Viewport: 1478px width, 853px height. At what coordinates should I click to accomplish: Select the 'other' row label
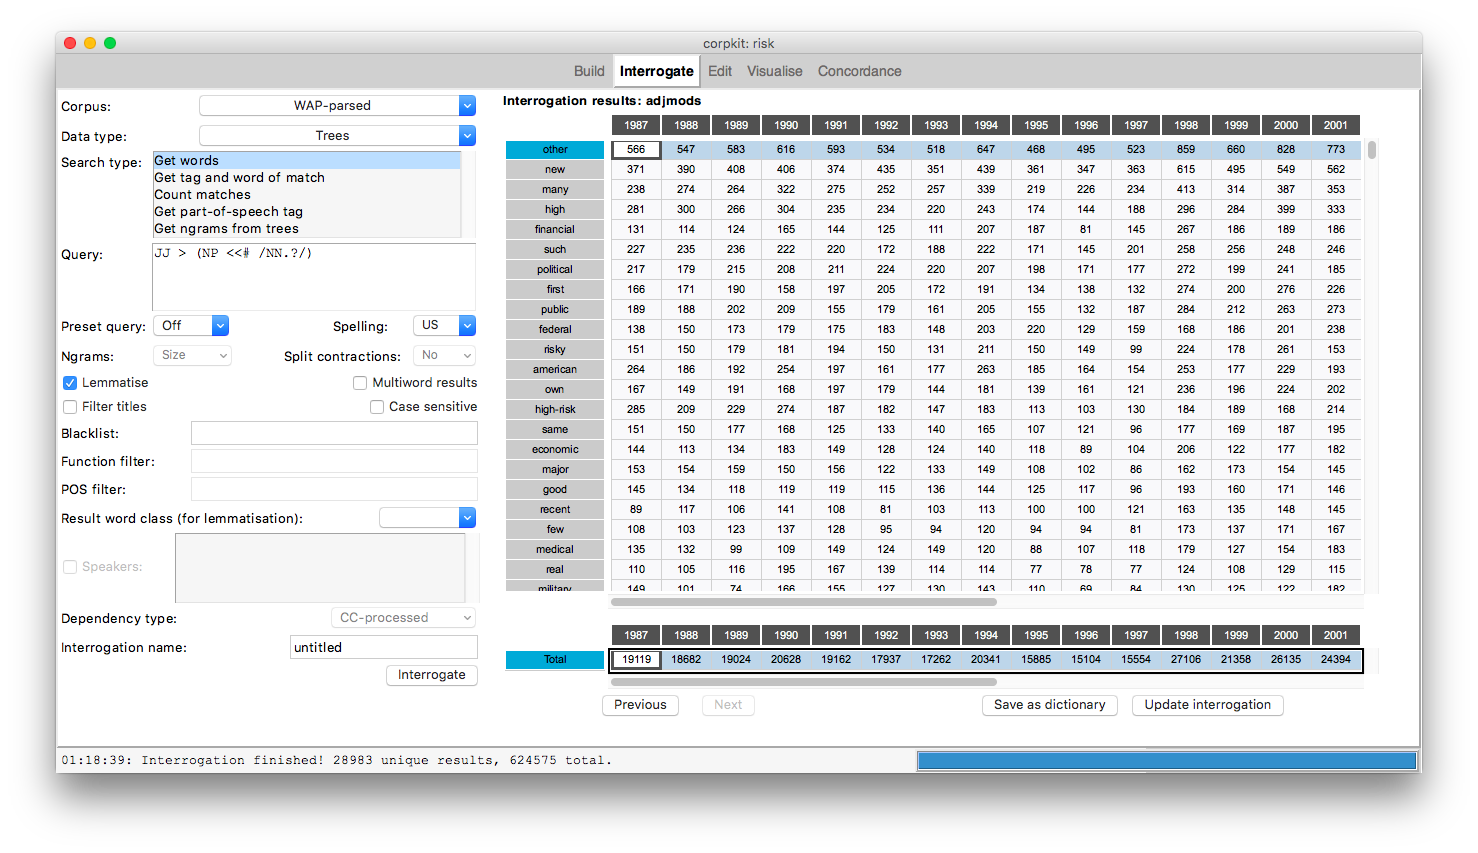coord(555,150)
